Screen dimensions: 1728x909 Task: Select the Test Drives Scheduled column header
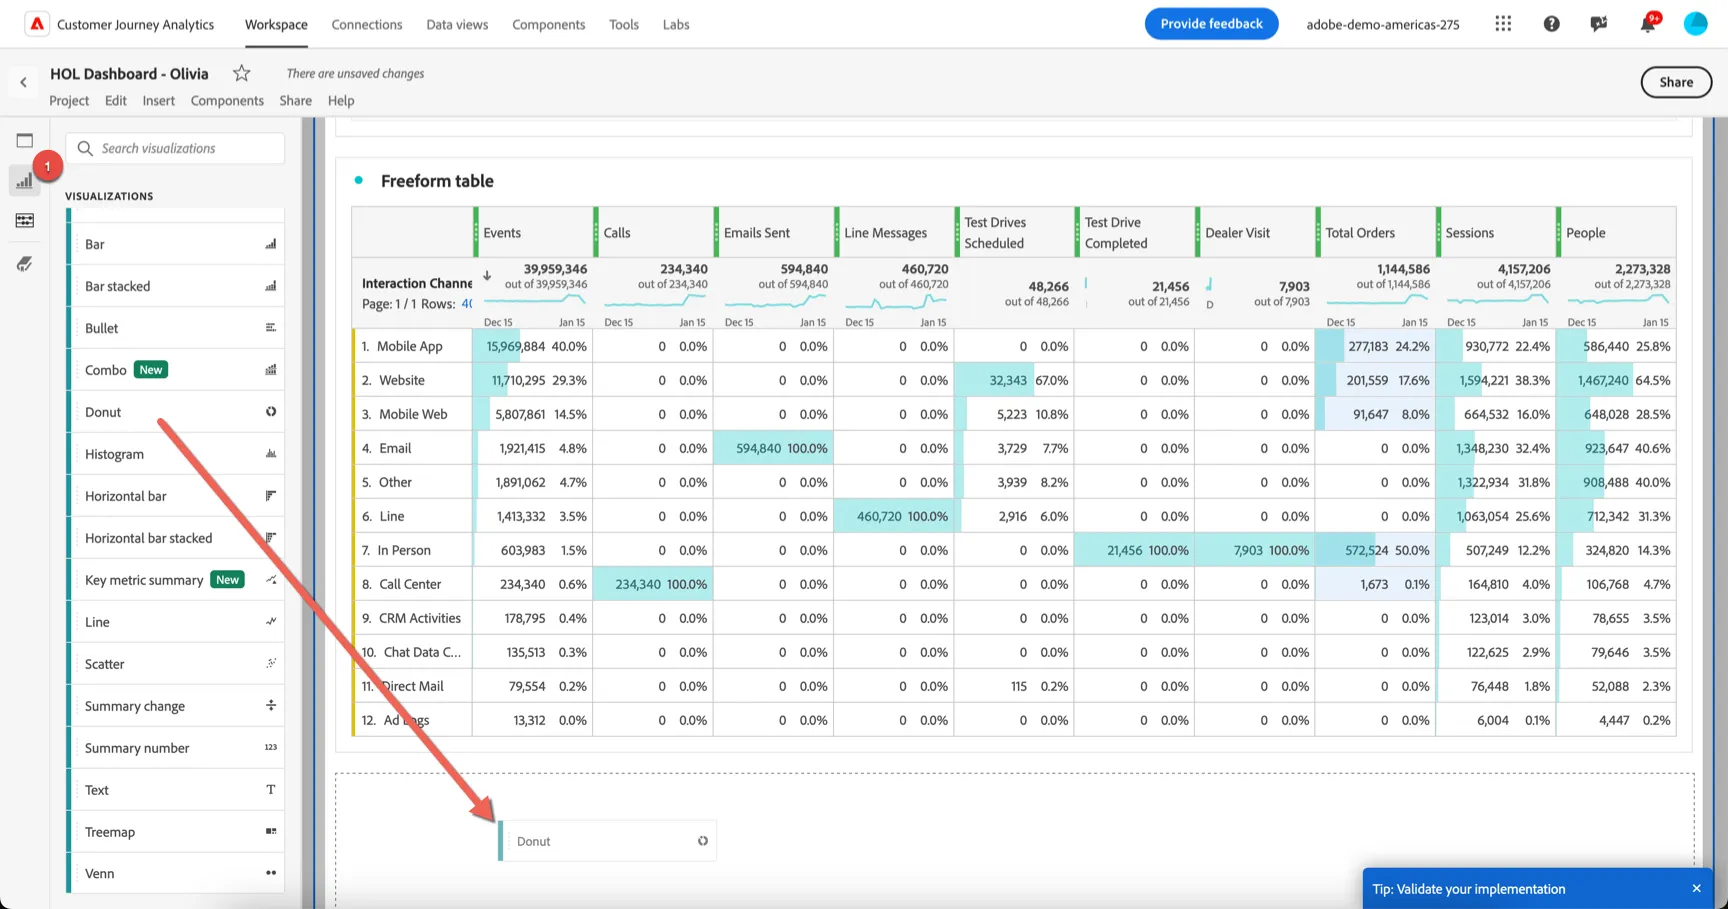click(x=1014, y=232)
